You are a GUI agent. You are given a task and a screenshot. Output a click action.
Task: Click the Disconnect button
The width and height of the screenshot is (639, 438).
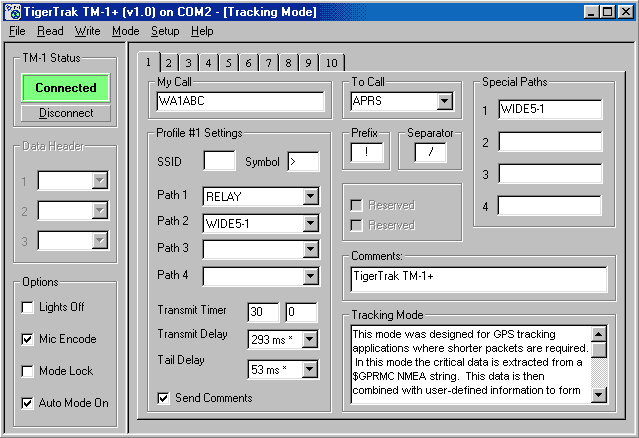(x=66, y=113)
